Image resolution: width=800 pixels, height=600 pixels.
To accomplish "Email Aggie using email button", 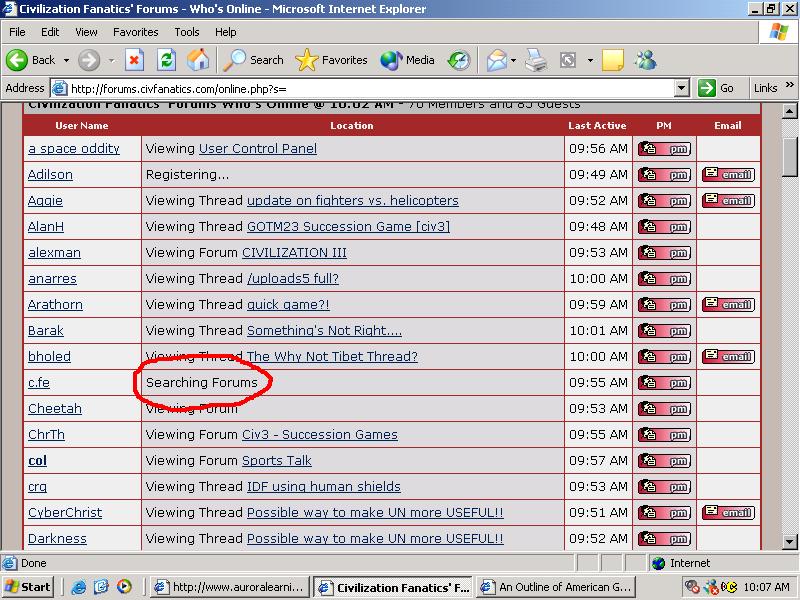I will coord(729,201).
